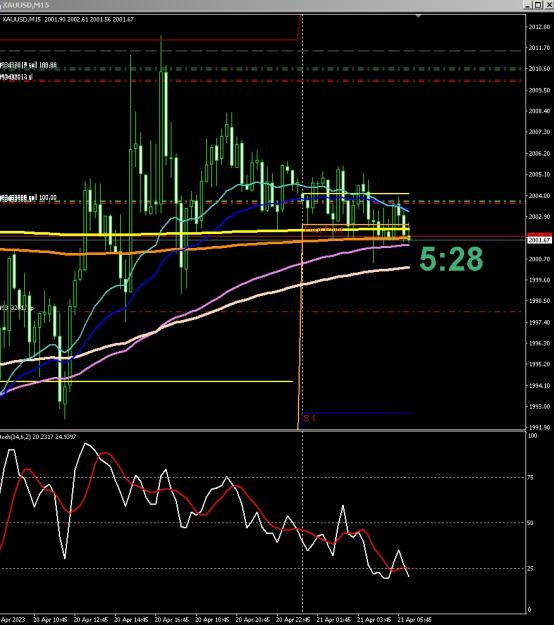Click the 20 Apr 16:45 time label
Screen dimensions: 554x625
(171, 620)
